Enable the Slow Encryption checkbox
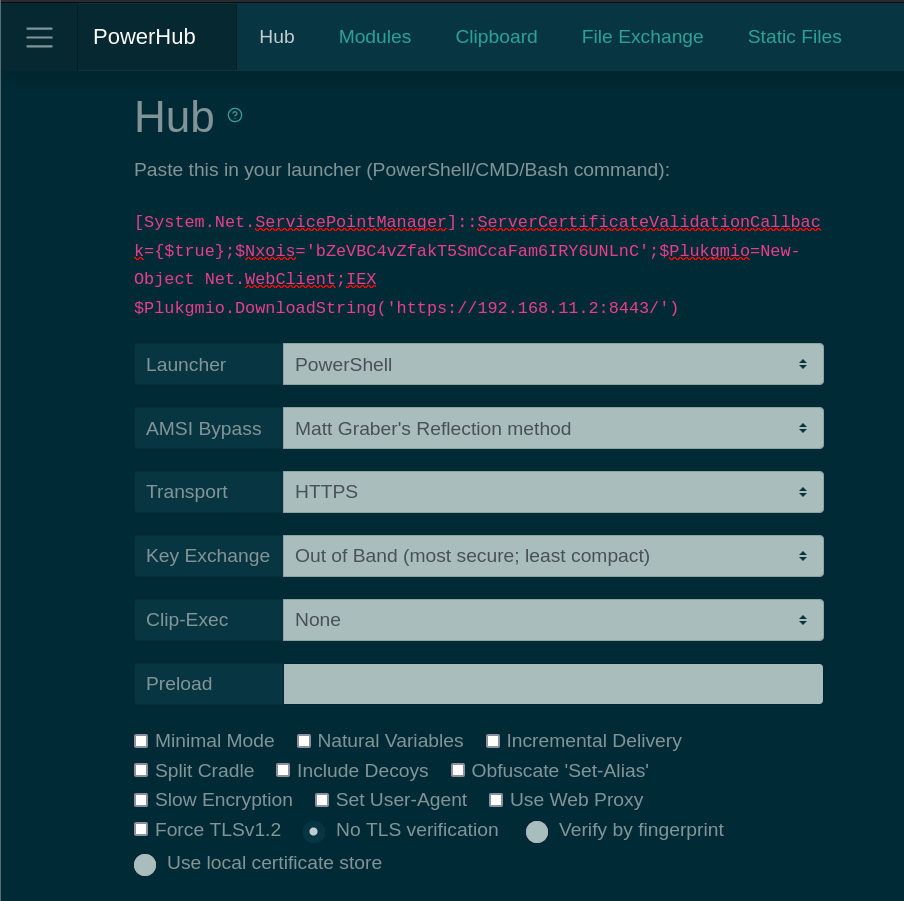904x901 pixels. point(141,800)
